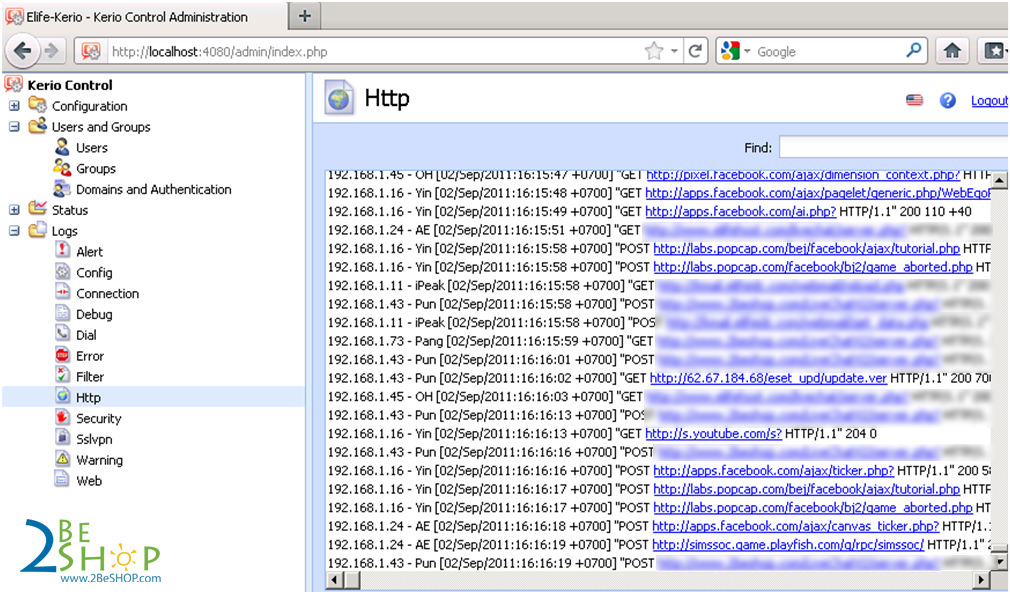
Task: Select the Connection log tree label
Action: point(108,293)
